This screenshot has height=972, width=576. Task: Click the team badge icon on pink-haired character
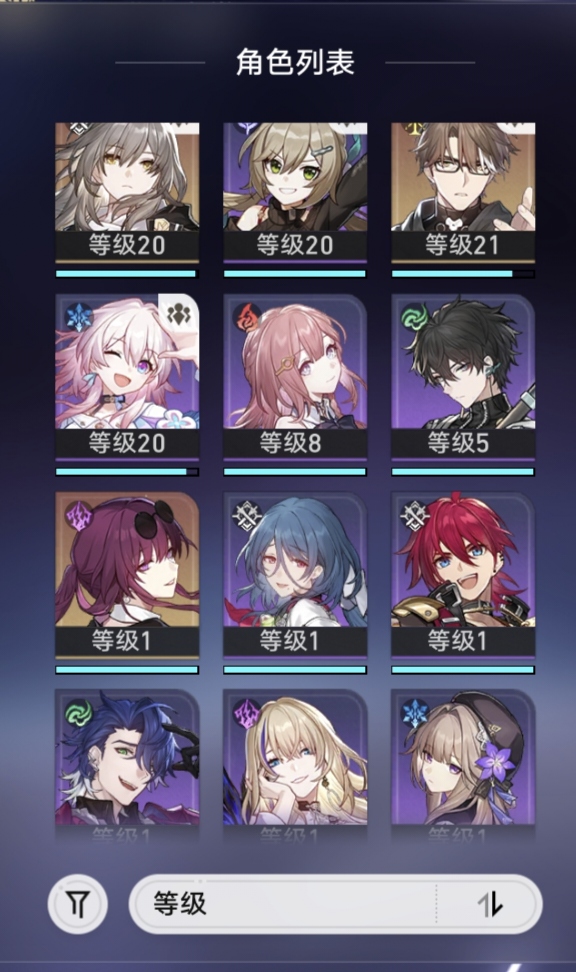pos(179,316)
